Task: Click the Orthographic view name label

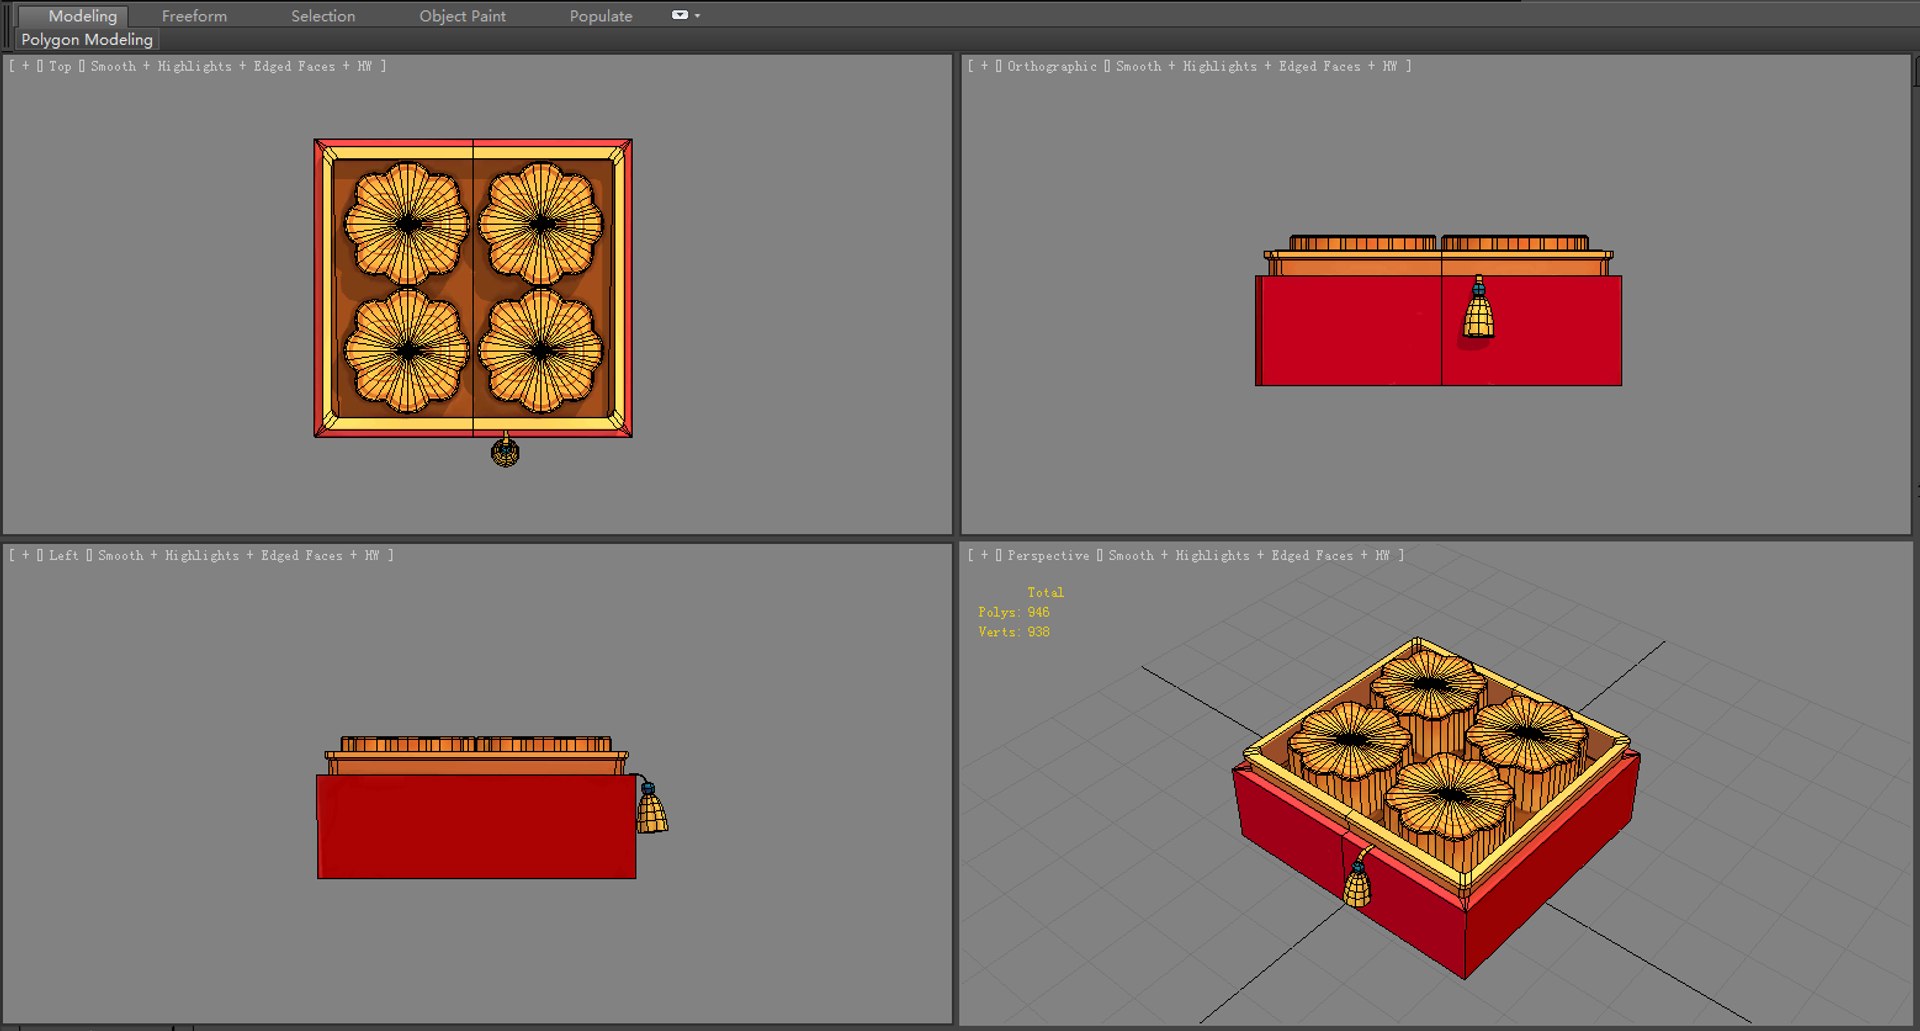Action: click(x=1052, y=66)
